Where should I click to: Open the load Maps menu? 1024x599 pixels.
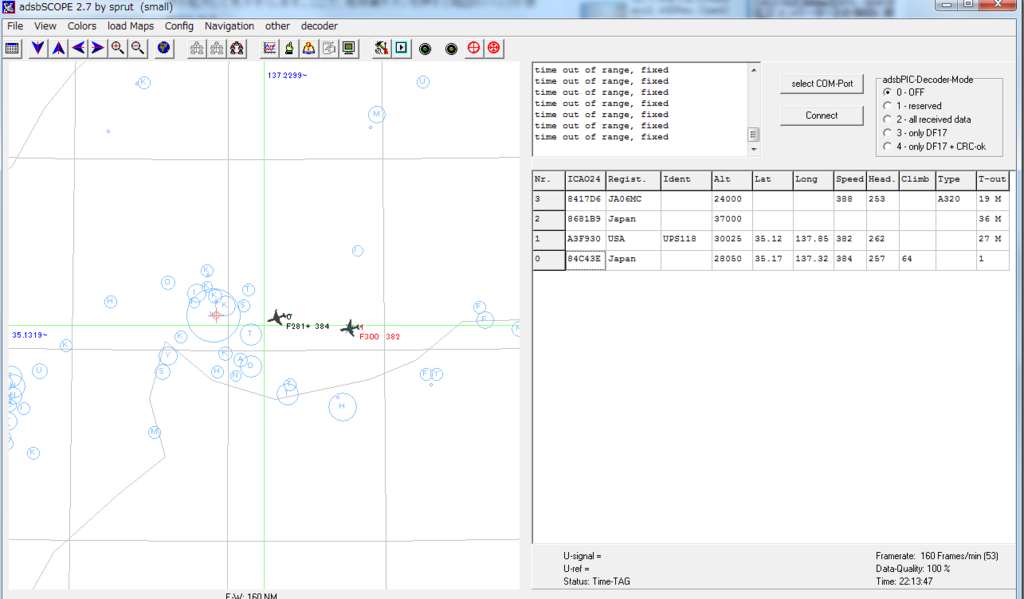131,26
